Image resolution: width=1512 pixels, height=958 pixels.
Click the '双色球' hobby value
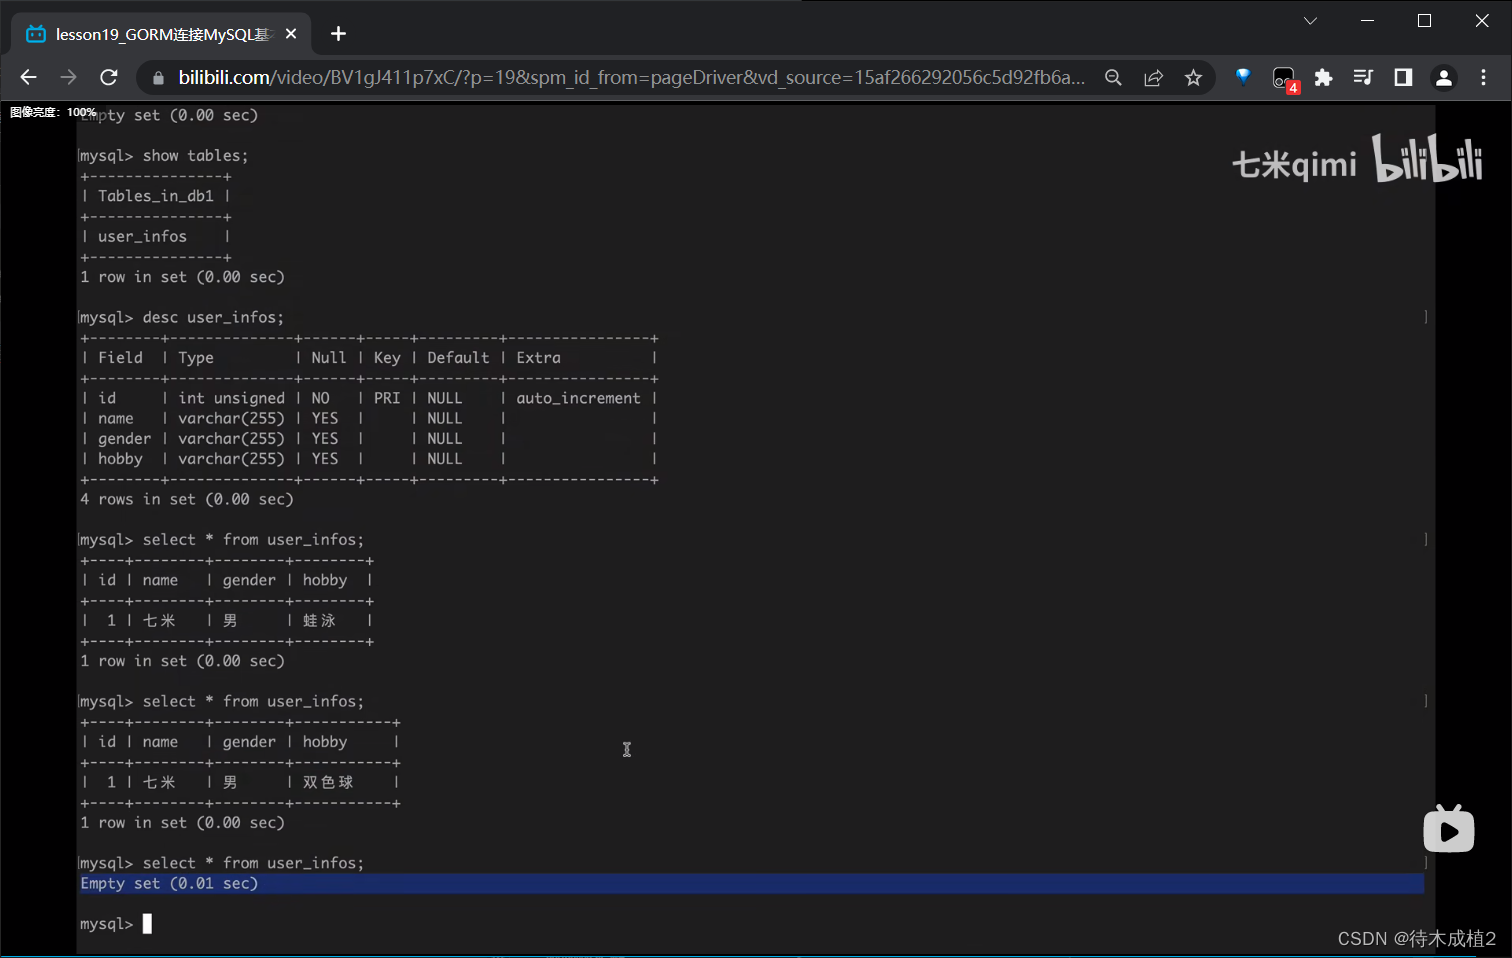(x=328, y=782)
